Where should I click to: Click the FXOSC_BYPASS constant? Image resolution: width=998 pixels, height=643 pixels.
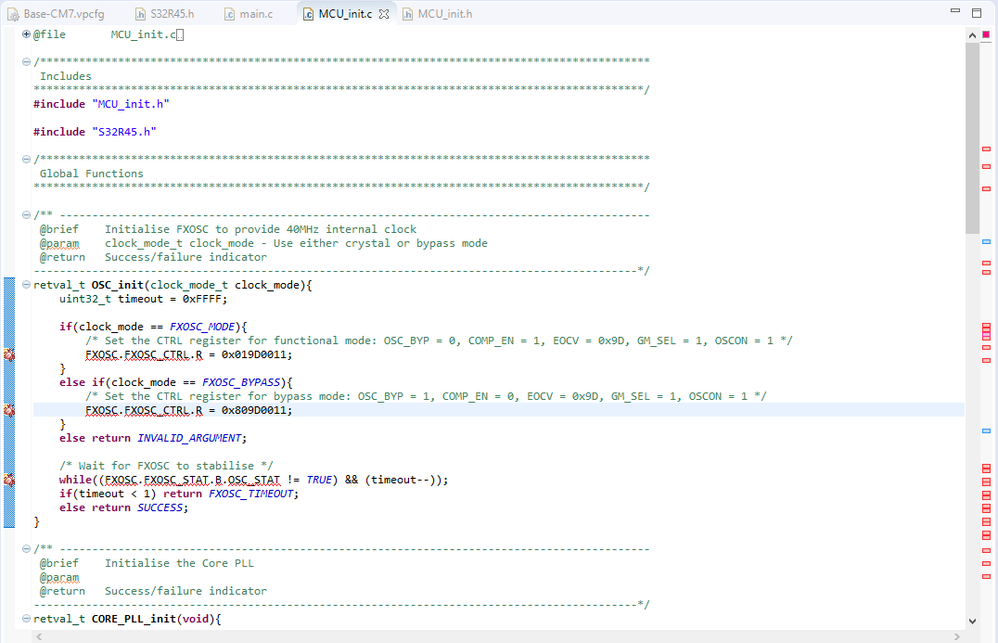[x=241, y=382]
